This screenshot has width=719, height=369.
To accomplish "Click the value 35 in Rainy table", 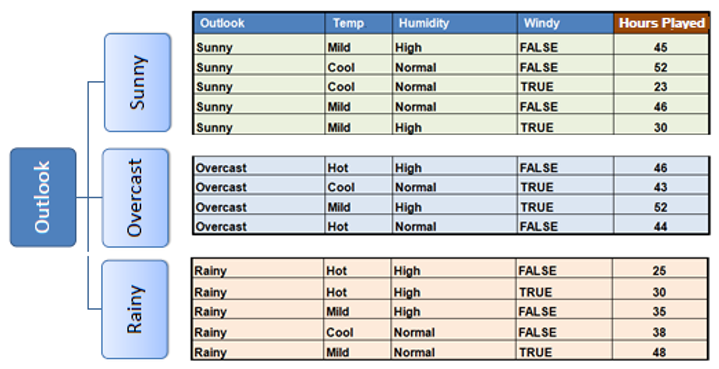I will [x=659, y=312].
